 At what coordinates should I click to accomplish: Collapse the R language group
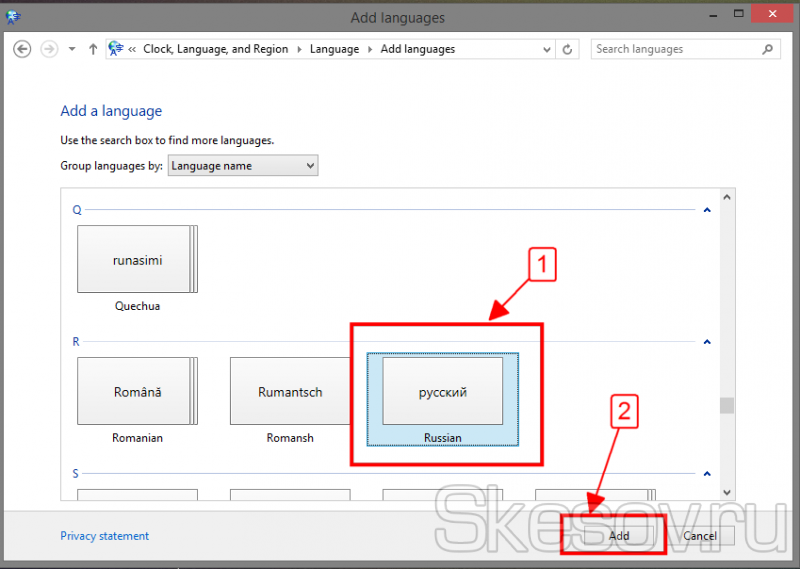pyautogui.click(x=707, y=342)
